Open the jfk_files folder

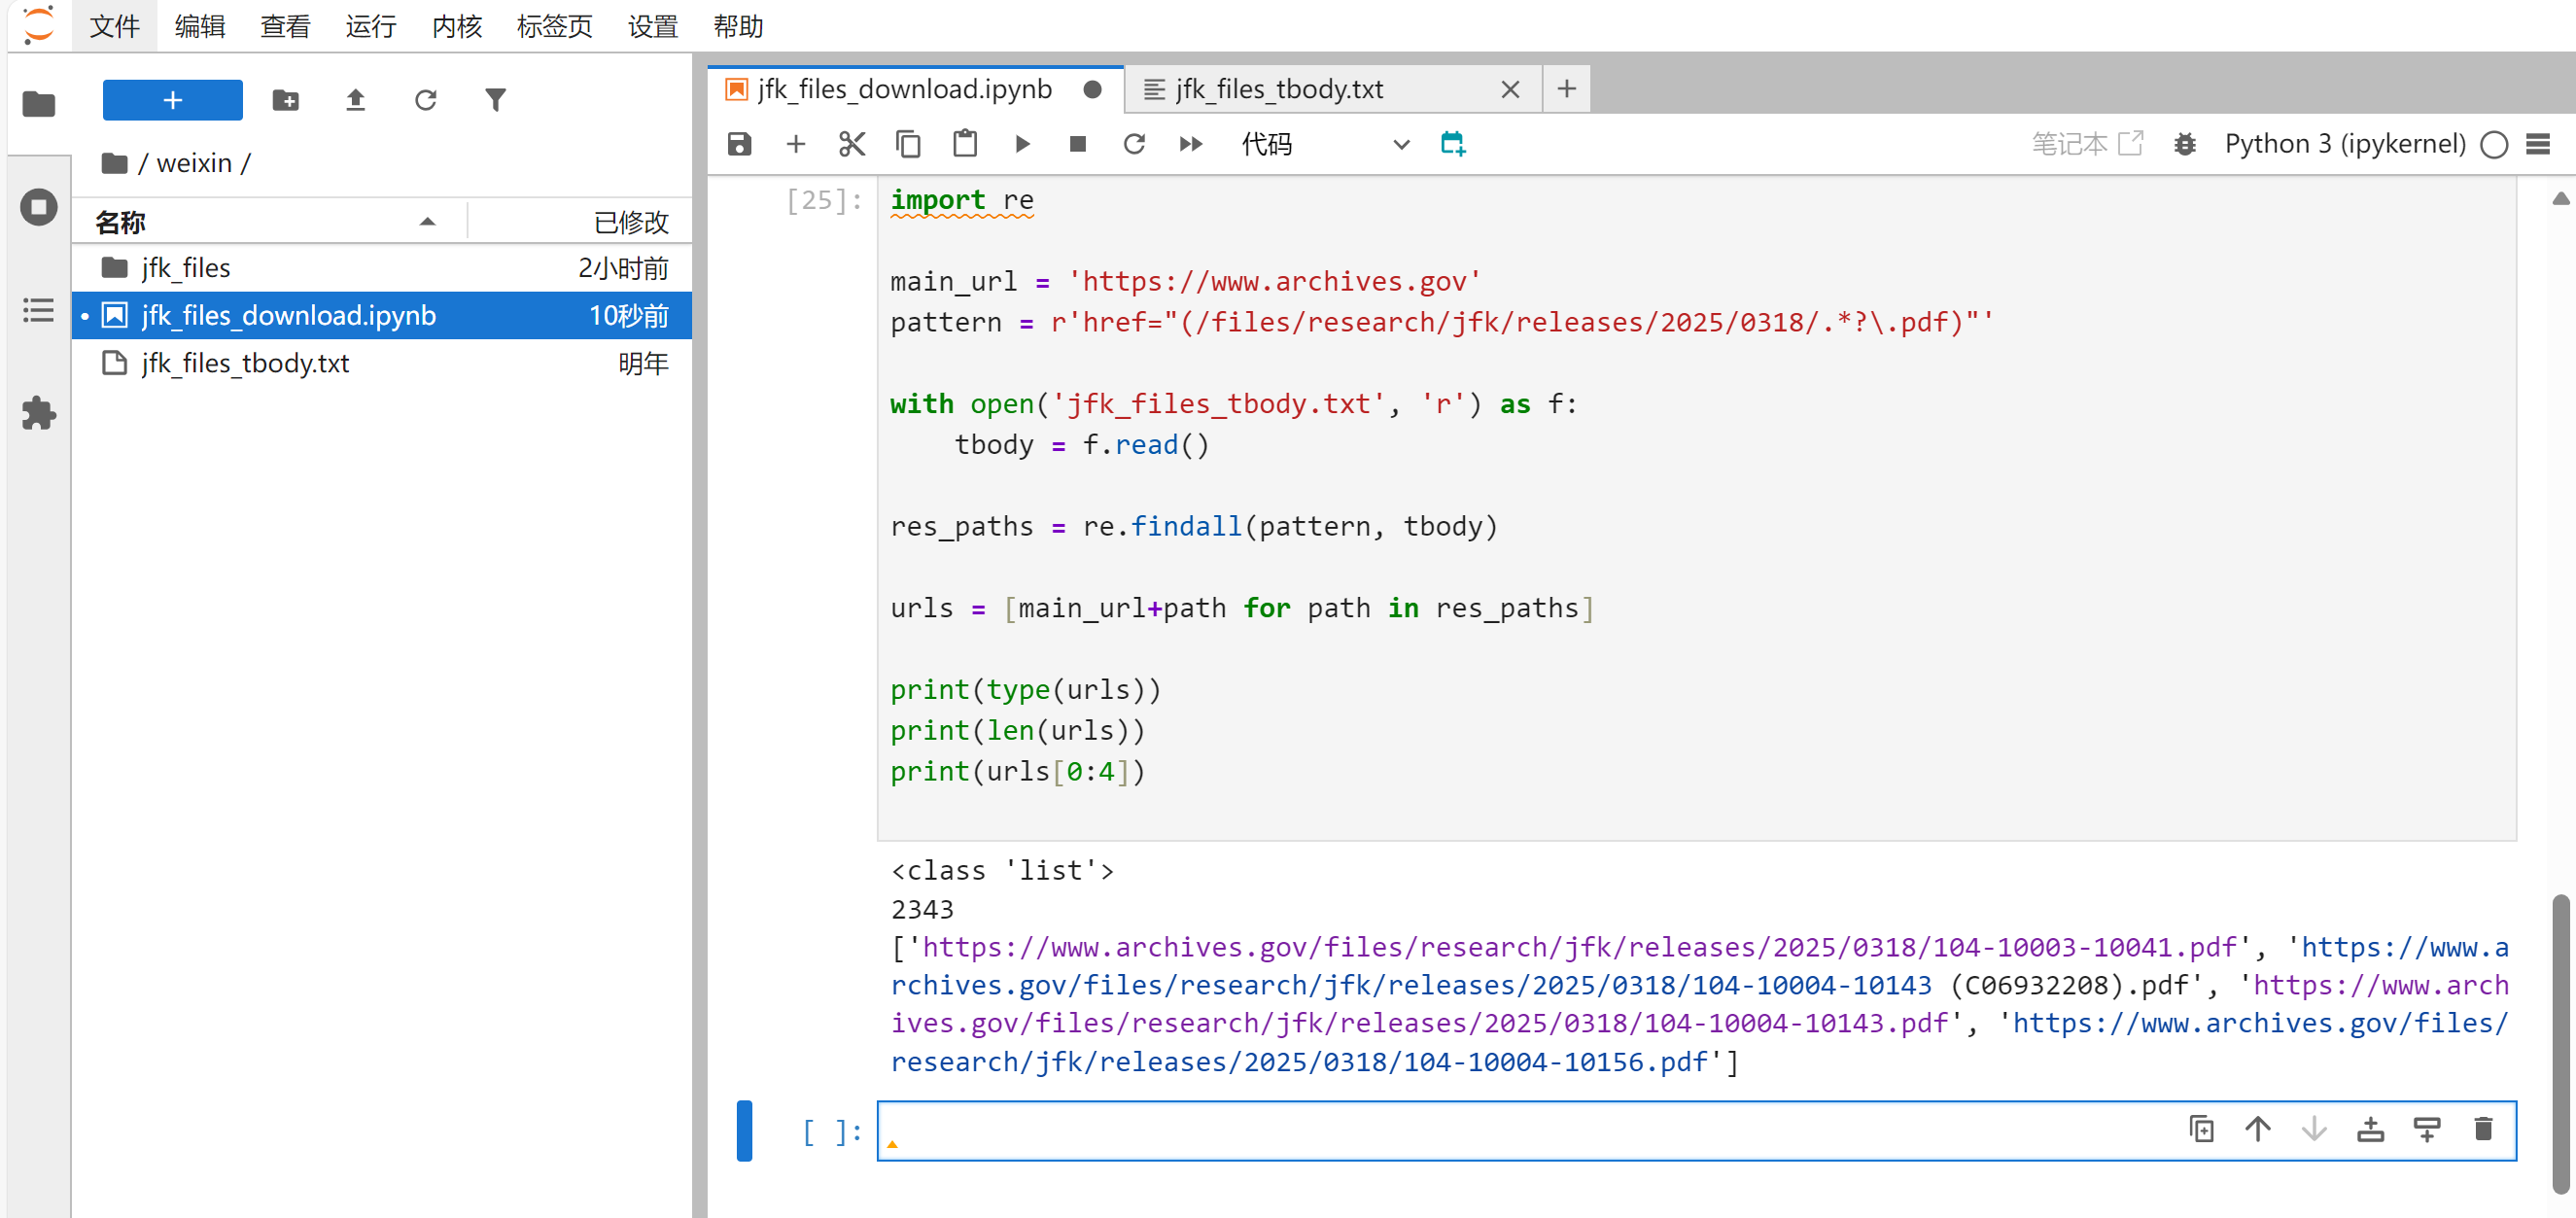[x=186, y=268]
